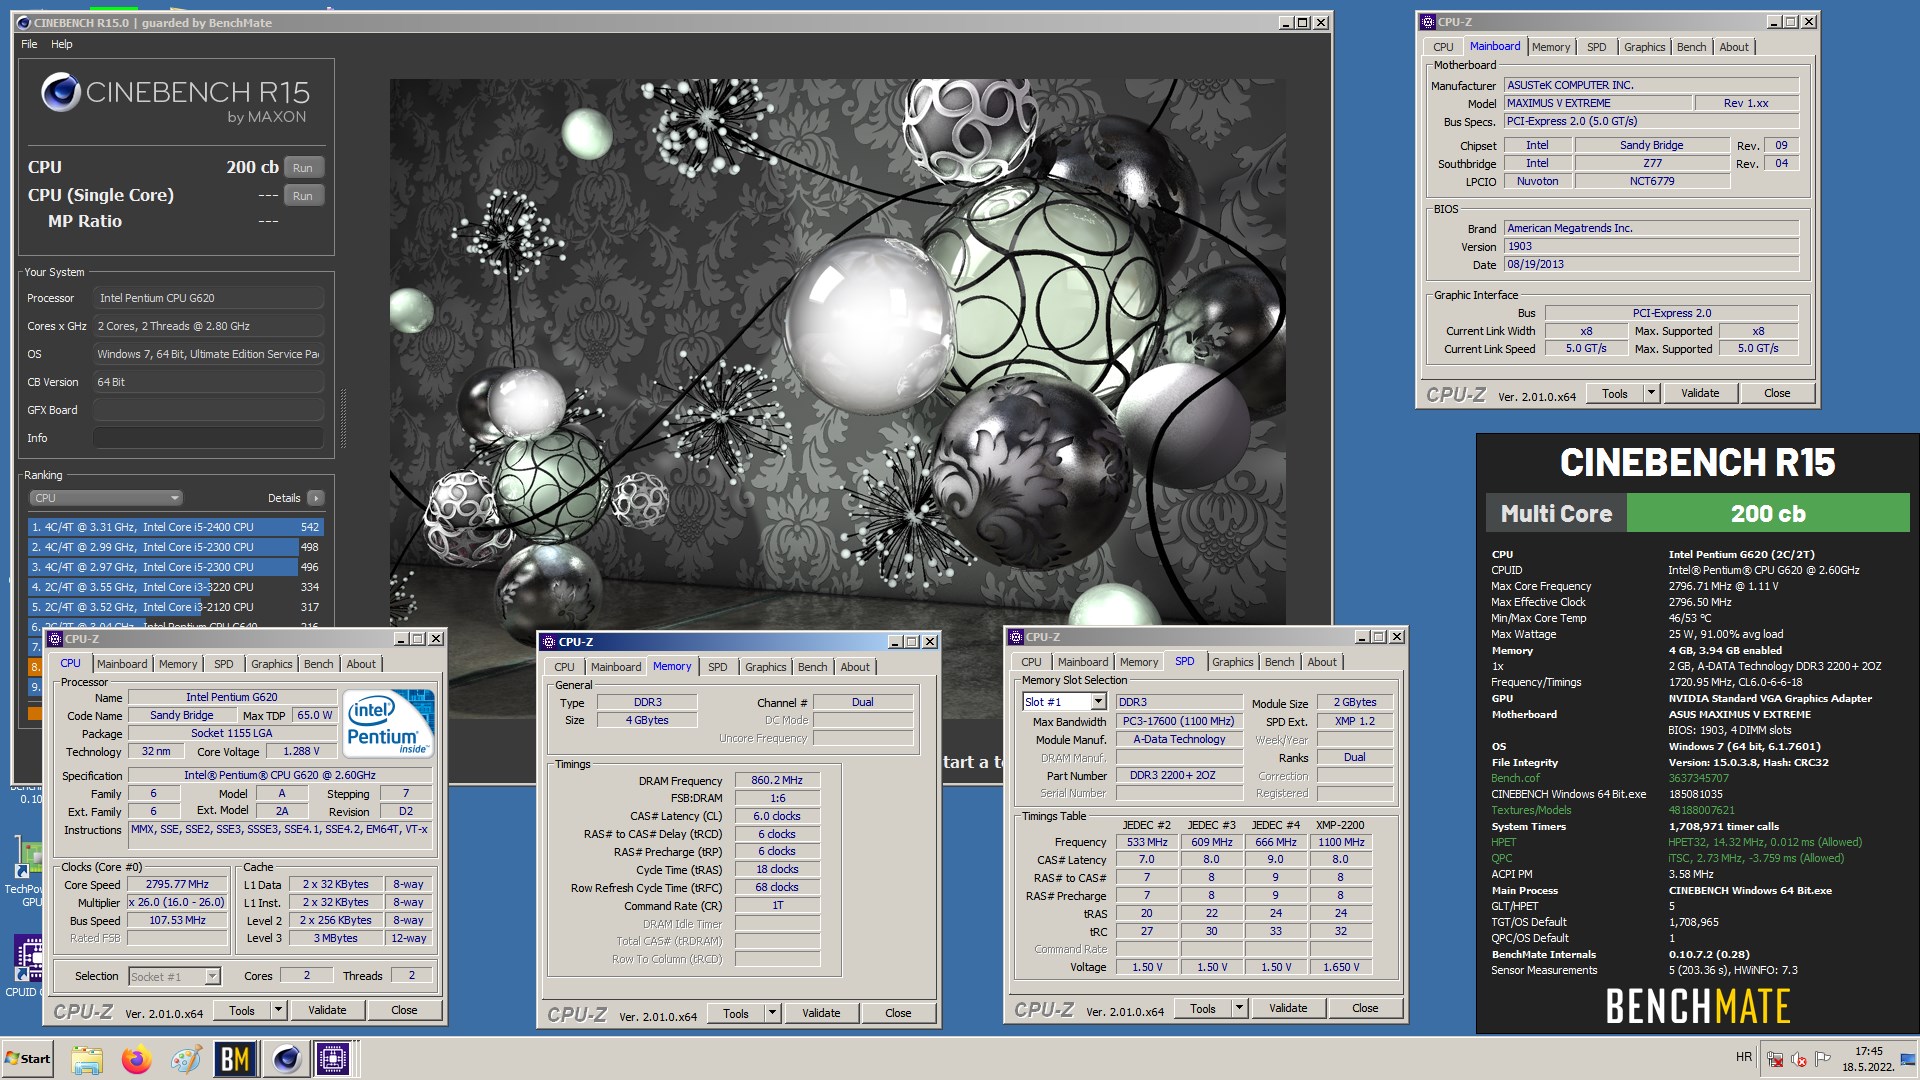Screen dimensions: 1920x1080
Task: Click Validate in the Mainboard CPU-Z window
Action: 1699,393
